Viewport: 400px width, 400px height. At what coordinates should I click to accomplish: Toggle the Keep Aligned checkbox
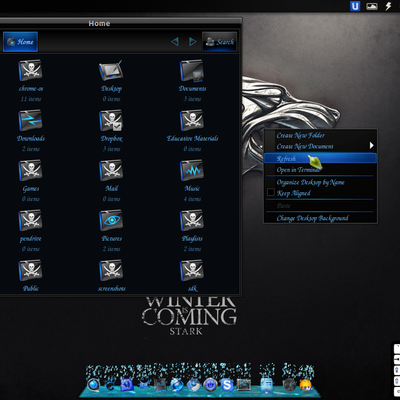pyautogui.click(x=271, y=192)
